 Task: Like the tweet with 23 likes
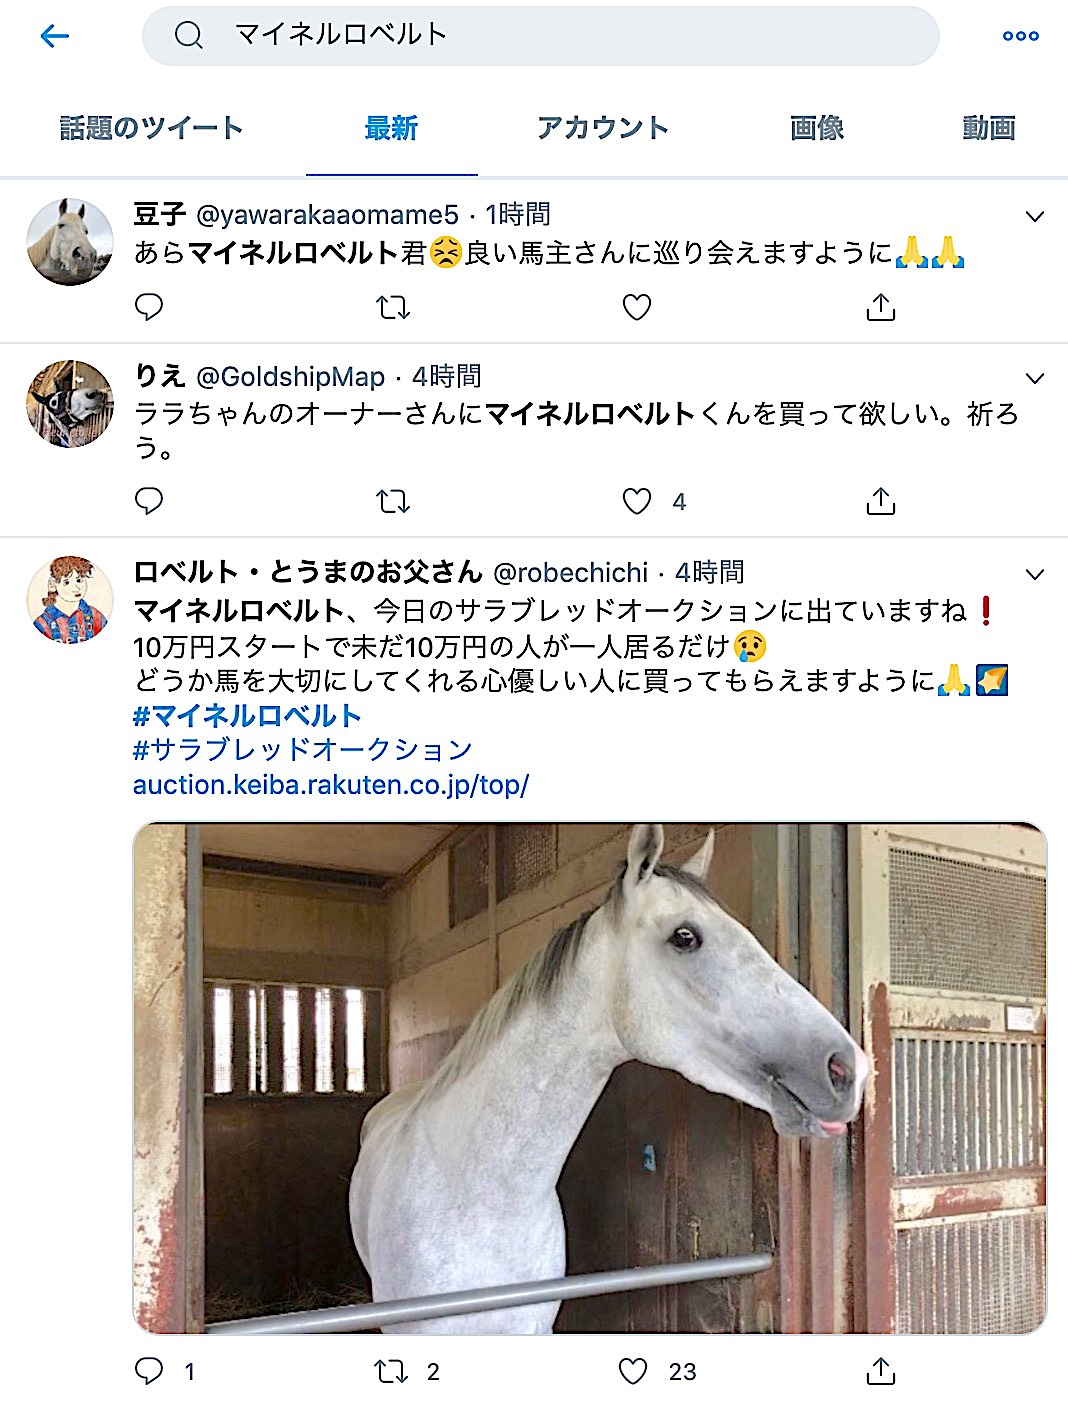tap(633, 1371)
